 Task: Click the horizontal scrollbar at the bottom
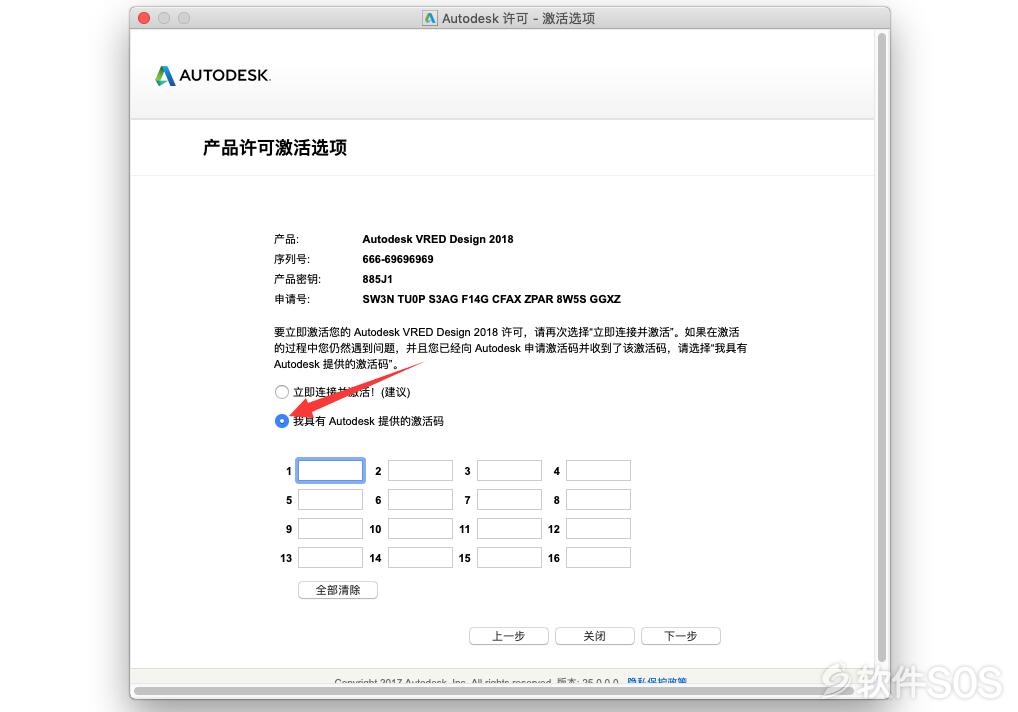tap(493, 691)
